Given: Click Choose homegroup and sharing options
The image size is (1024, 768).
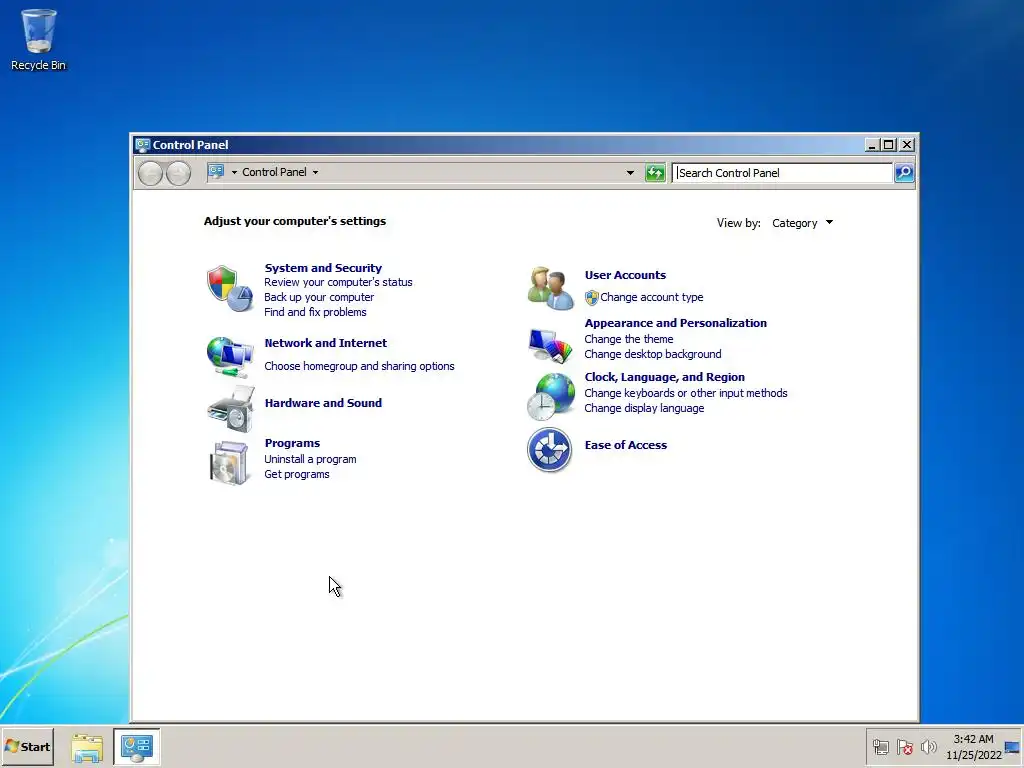Looking at the screenshot, I should point(359,366).
